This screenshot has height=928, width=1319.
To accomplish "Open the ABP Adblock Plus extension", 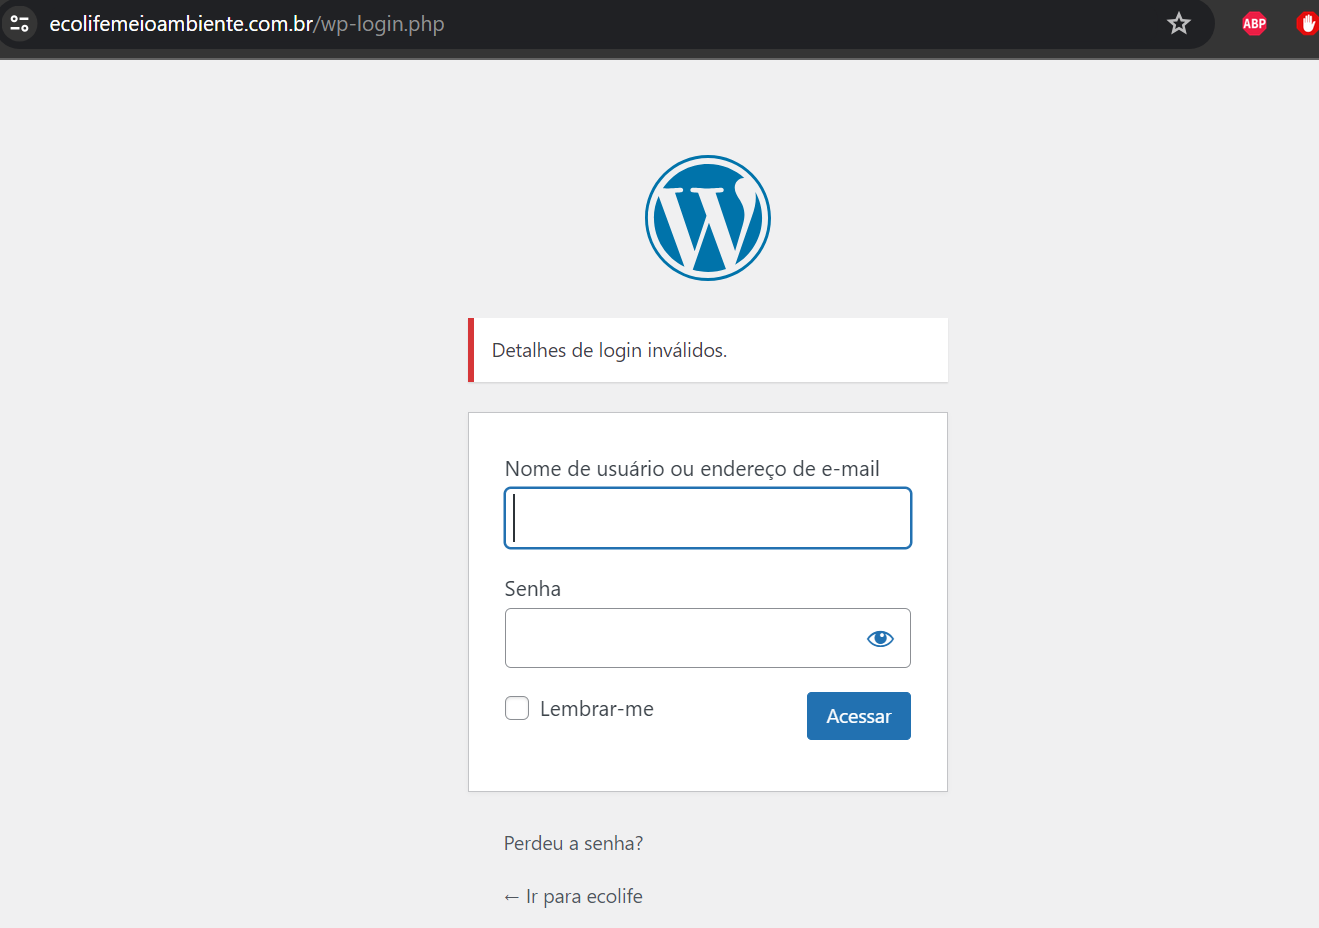I will click(x=1254, y=23).
